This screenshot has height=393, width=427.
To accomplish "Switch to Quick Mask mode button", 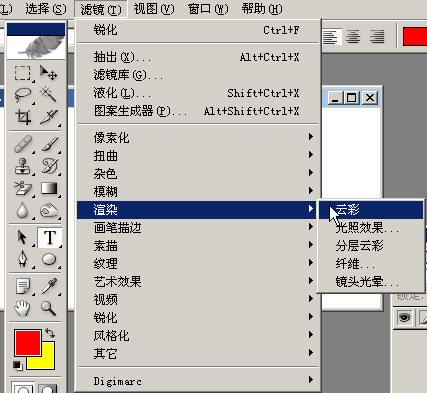I will (x=47, y=387).
